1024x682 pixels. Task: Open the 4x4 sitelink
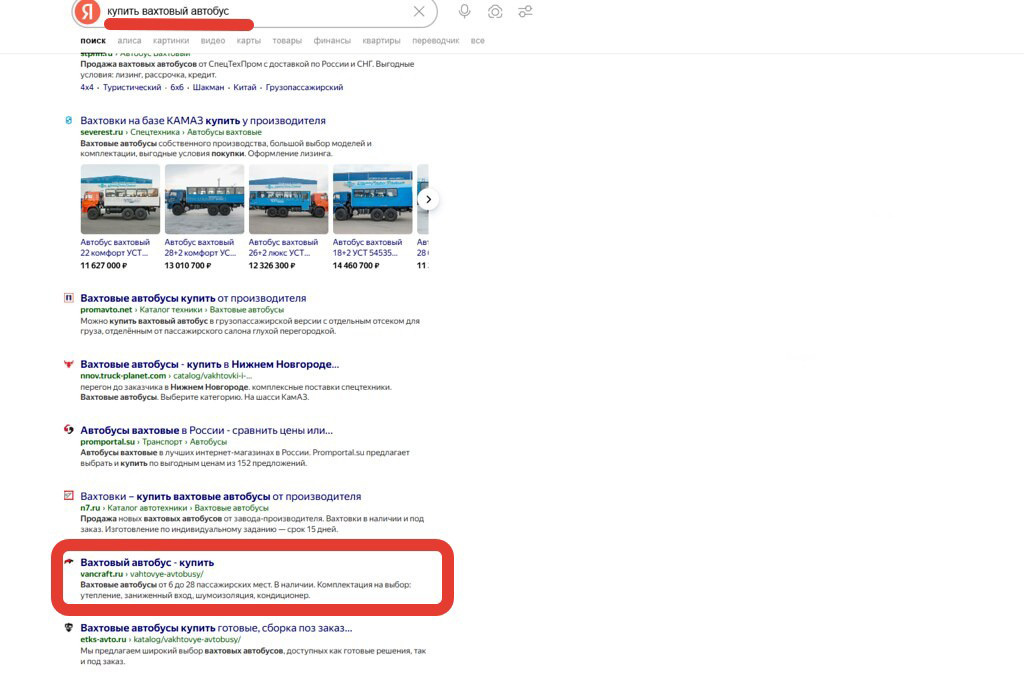(x=87, y=87)
